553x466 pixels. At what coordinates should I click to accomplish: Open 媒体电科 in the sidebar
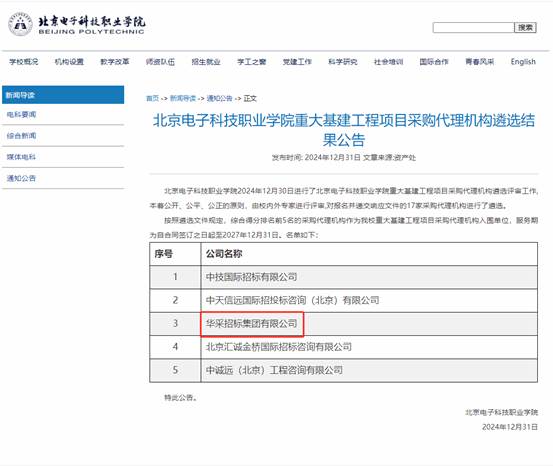21,157
